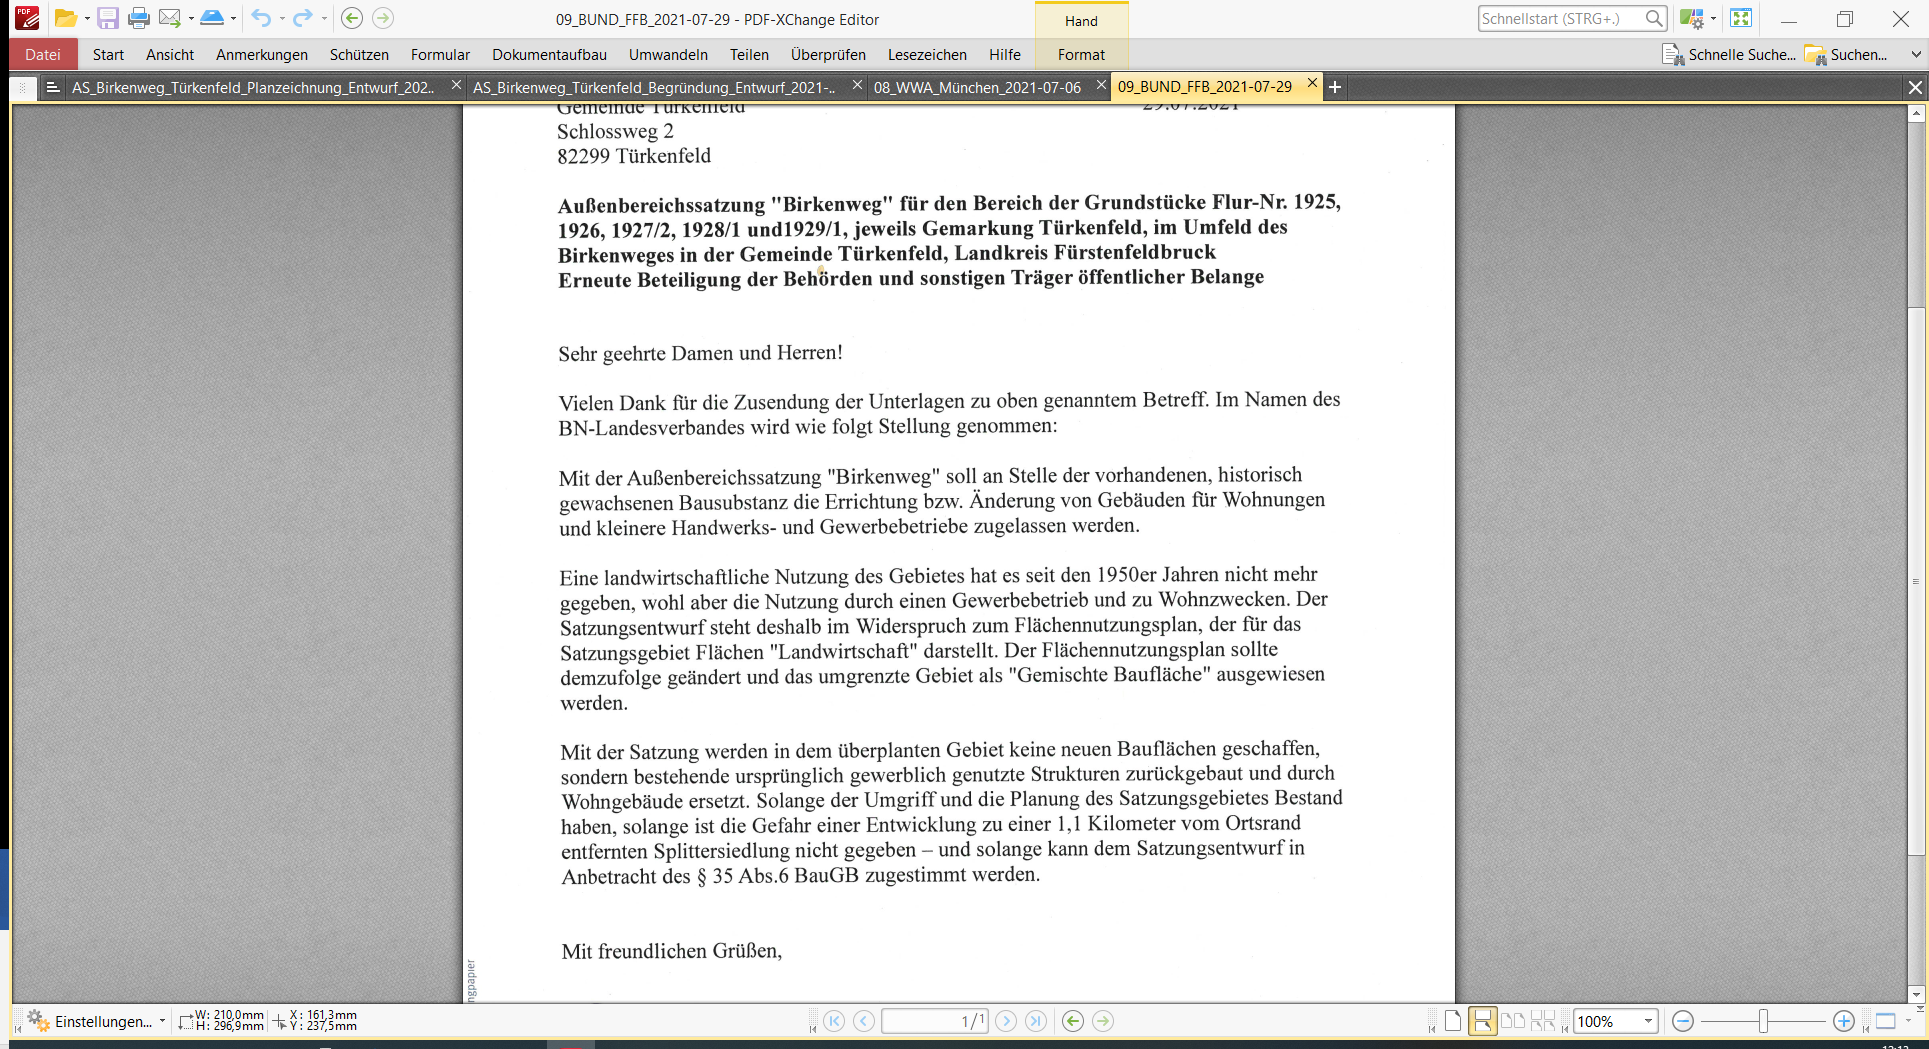Screen dimensions: 1929x1049
Task: Print the document using the printer icon
Action: coord(139,18)
